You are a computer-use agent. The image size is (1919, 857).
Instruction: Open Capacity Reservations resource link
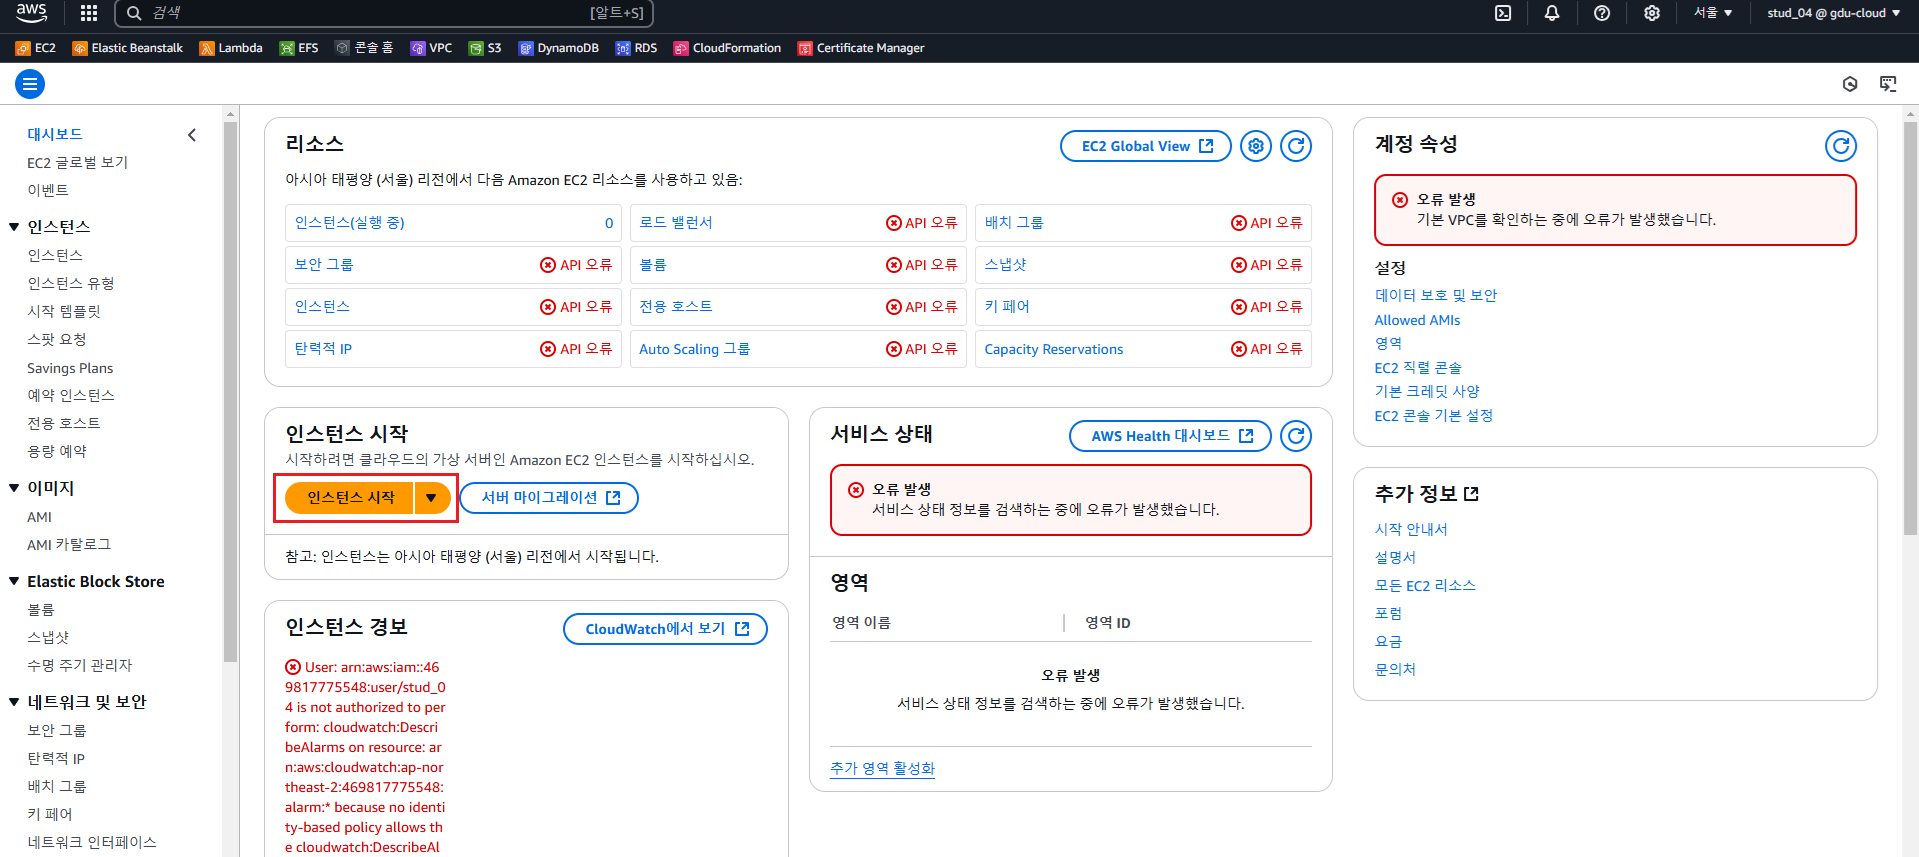click(x=1054, y=349)
